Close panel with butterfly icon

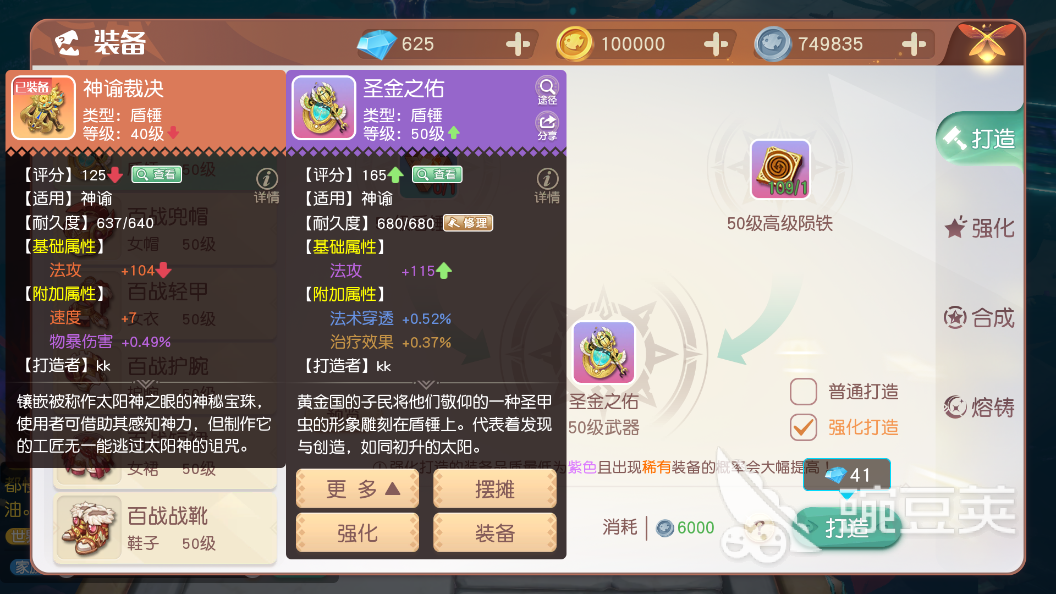click(987, 42)
